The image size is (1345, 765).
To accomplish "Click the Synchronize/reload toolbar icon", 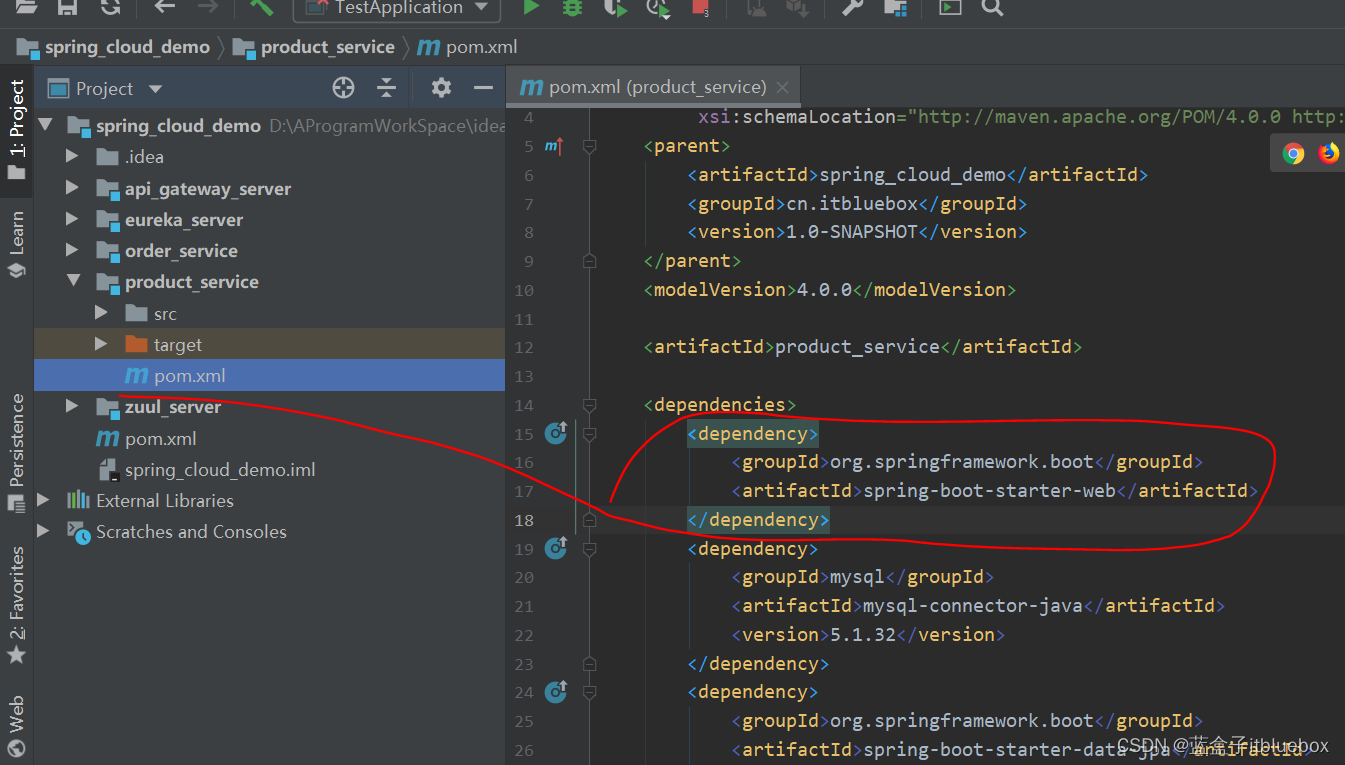I will click(110, 7).
